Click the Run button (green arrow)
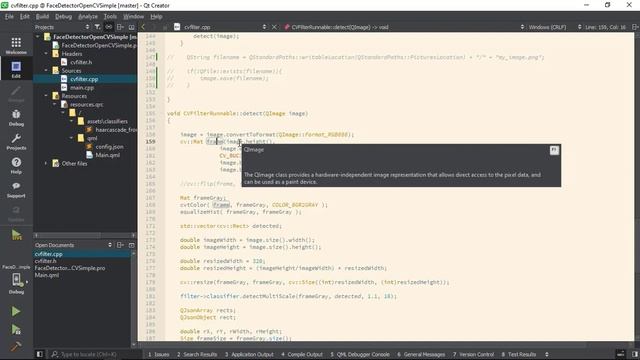Image resolution: width=640 pixels, height=360 pixels. coord(16,311)
